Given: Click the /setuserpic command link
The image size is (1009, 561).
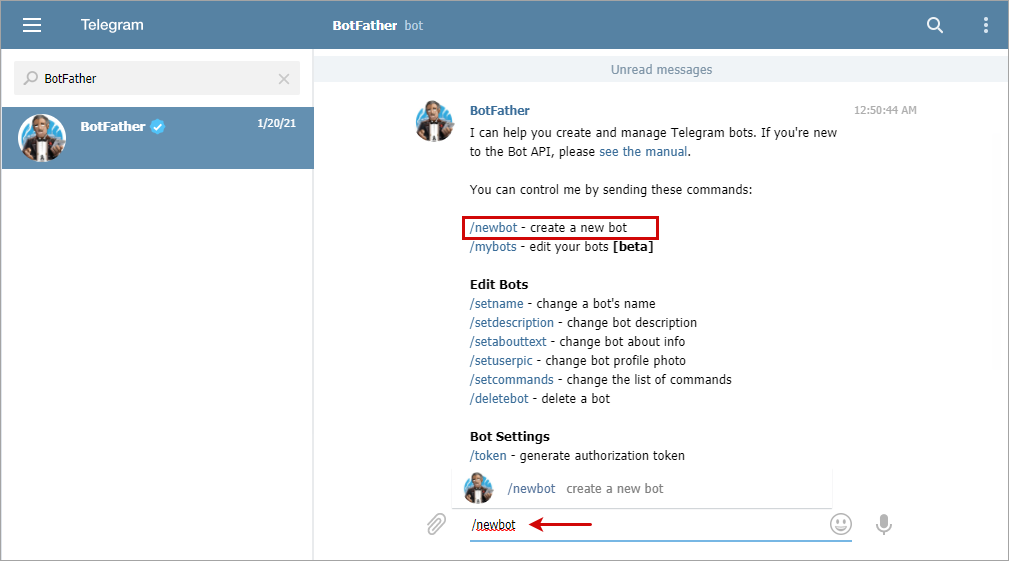Looking at the screenshot, I should (501, 361).
